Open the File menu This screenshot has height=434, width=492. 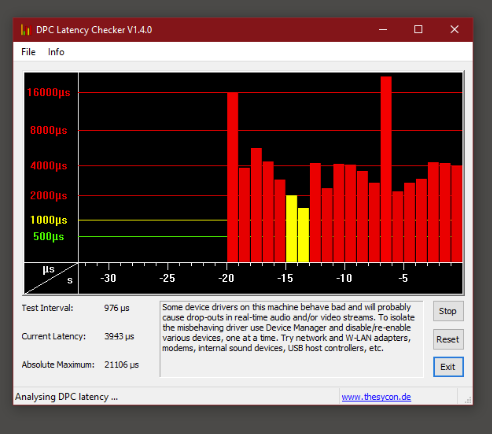click(28, 52)
